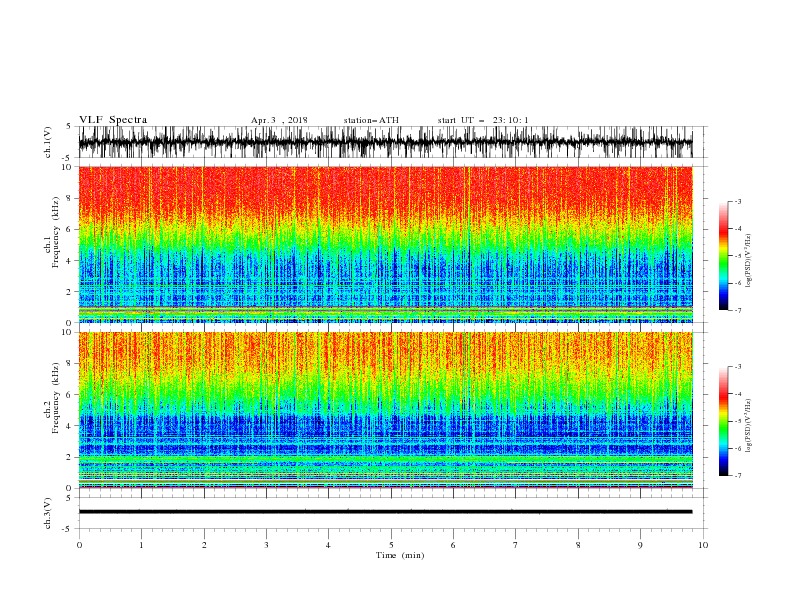Click the '7' tick on time axis

click(516, 545)
